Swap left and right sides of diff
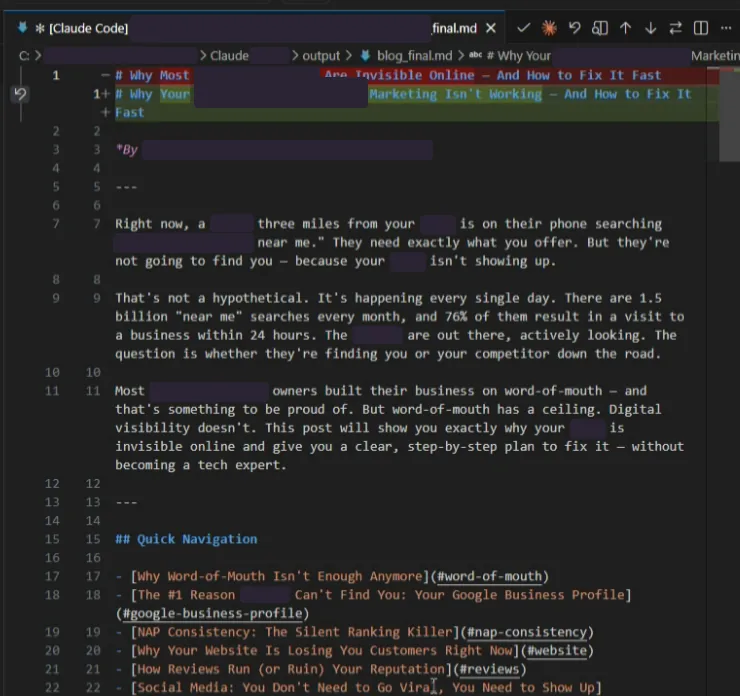The height and width of the screenshot is (696, 740). click(x=676, y=28)
